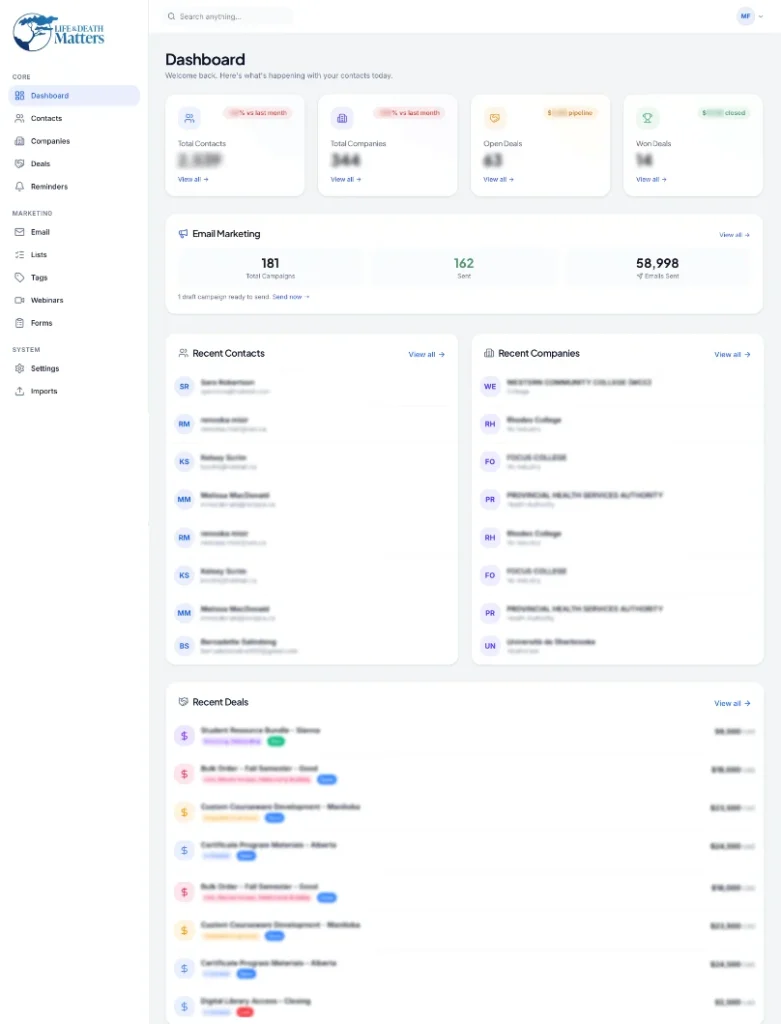Click the Recent Companies header icon

tap(489, 353)
